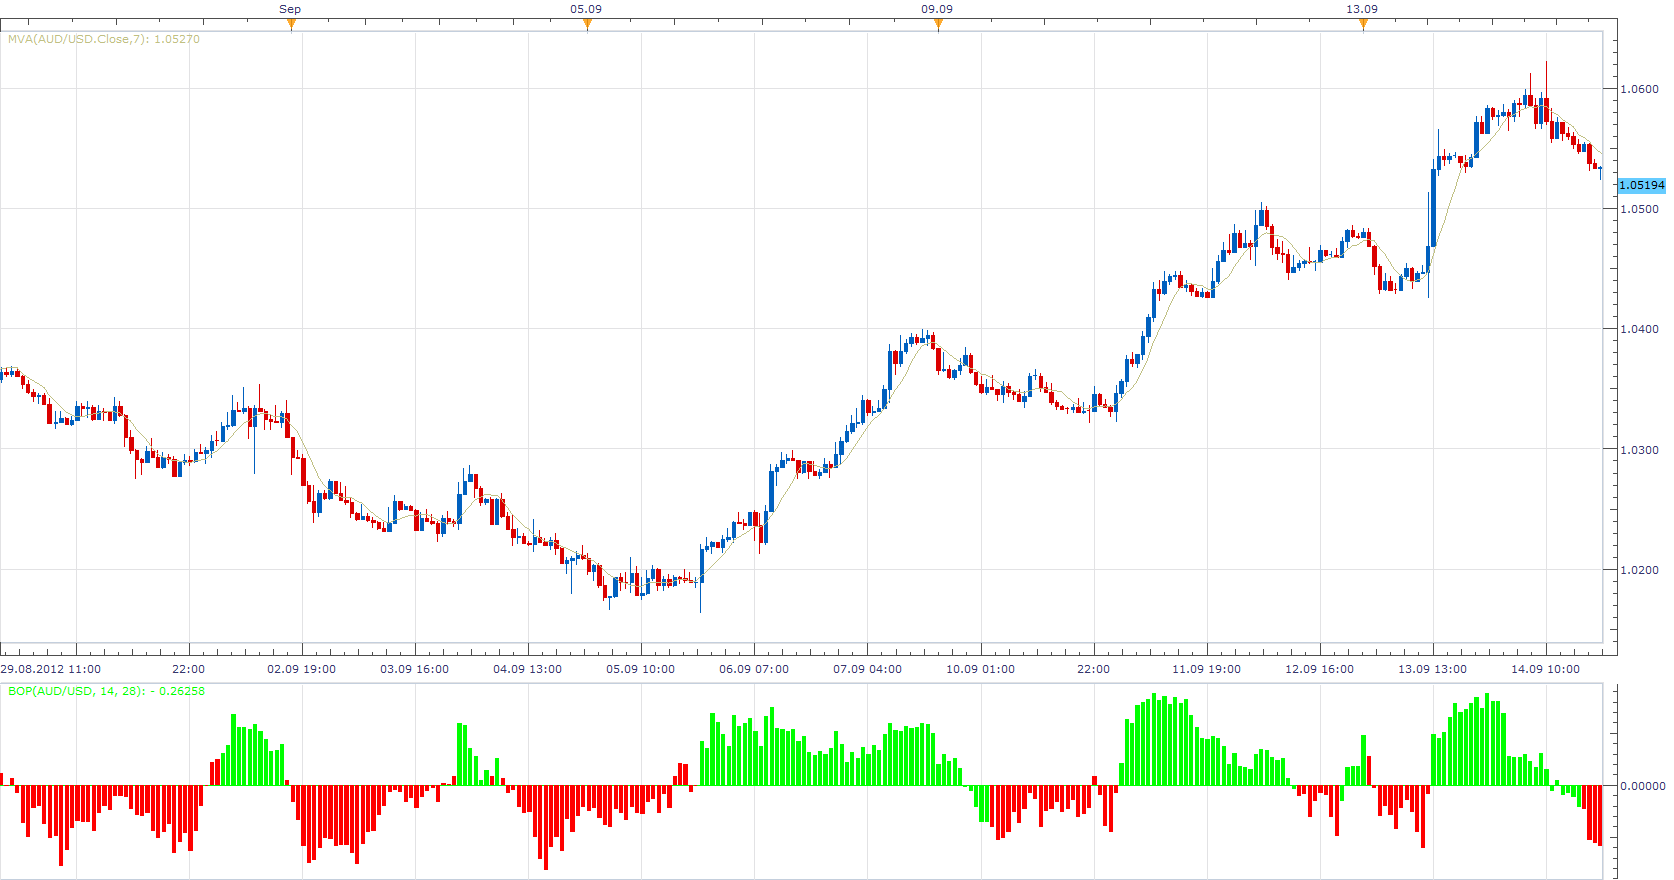Click the 13.09 13:00 time label
This screenshot has width=1674, height=880.
1432,669
